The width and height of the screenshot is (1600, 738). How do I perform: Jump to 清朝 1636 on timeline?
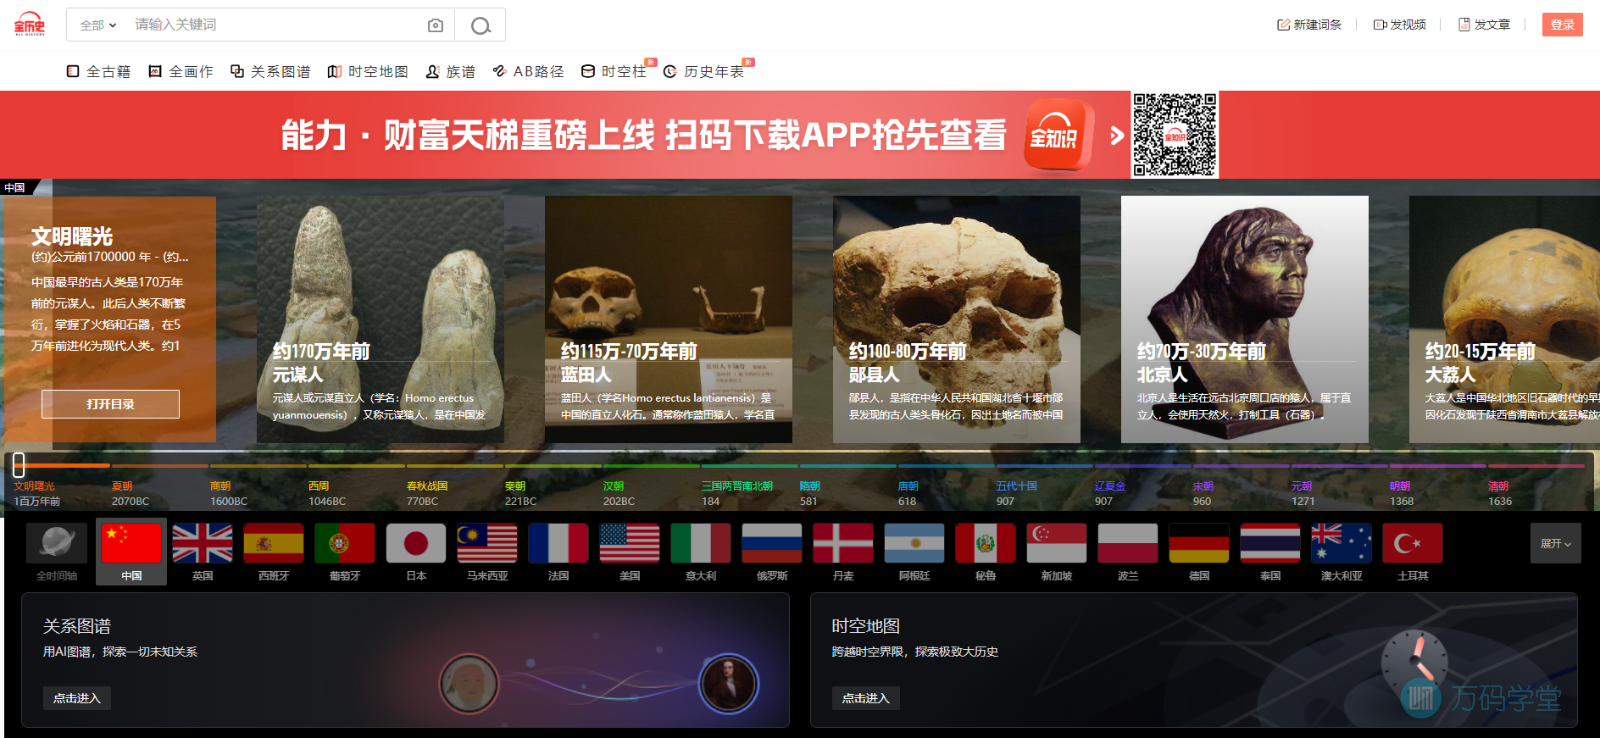point(1500,493)
